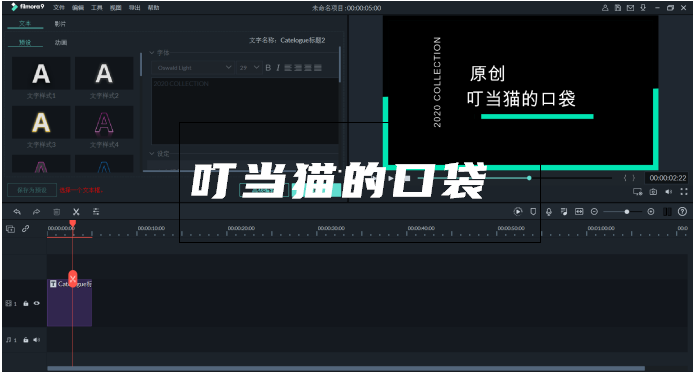Screen dimensions: 695x374
Task: Adjust the preview volume with the speaker icon
Action: click(668, 192)
